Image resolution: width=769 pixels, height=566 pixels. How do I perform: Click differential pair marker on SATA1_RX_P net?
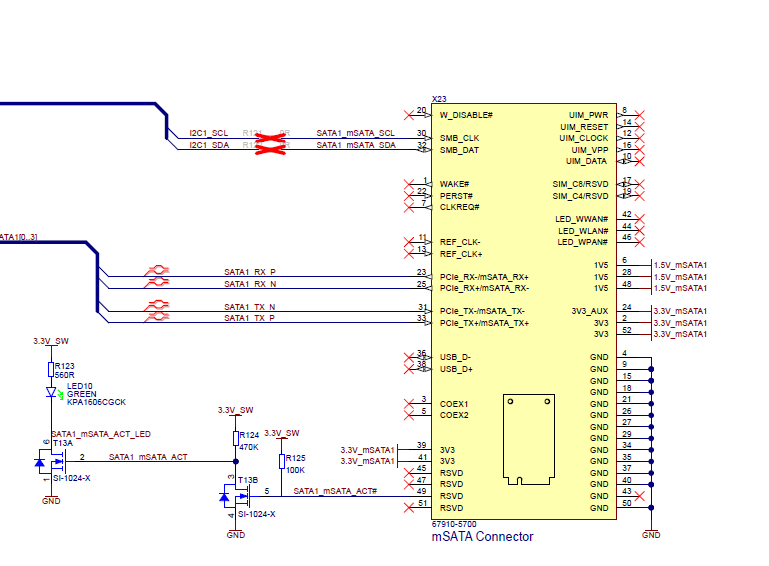point(157,272)
